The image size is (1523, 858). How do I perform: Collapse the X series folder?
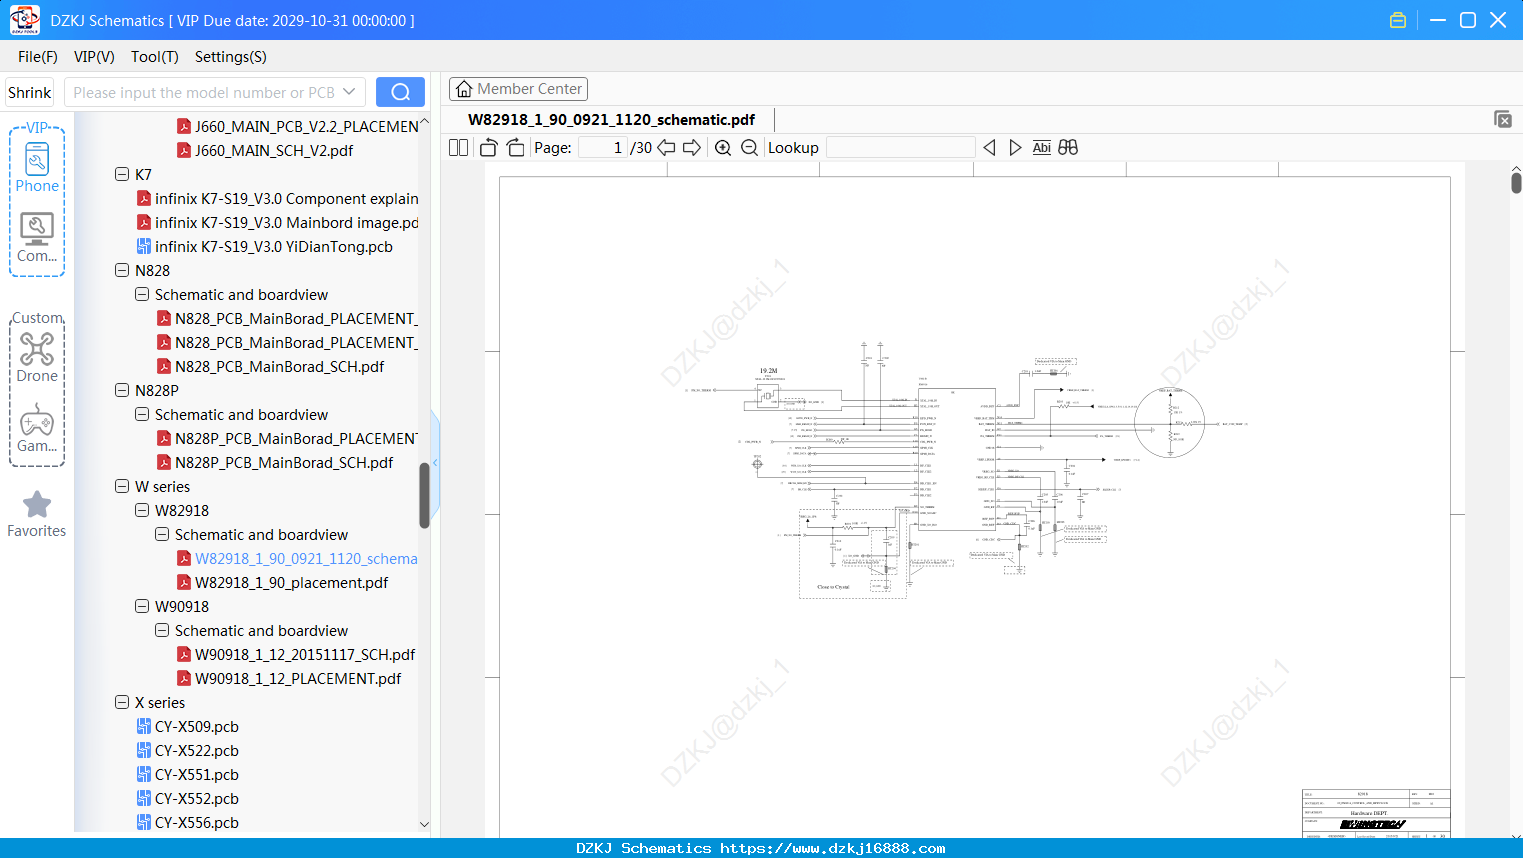(x=122, y=702)
